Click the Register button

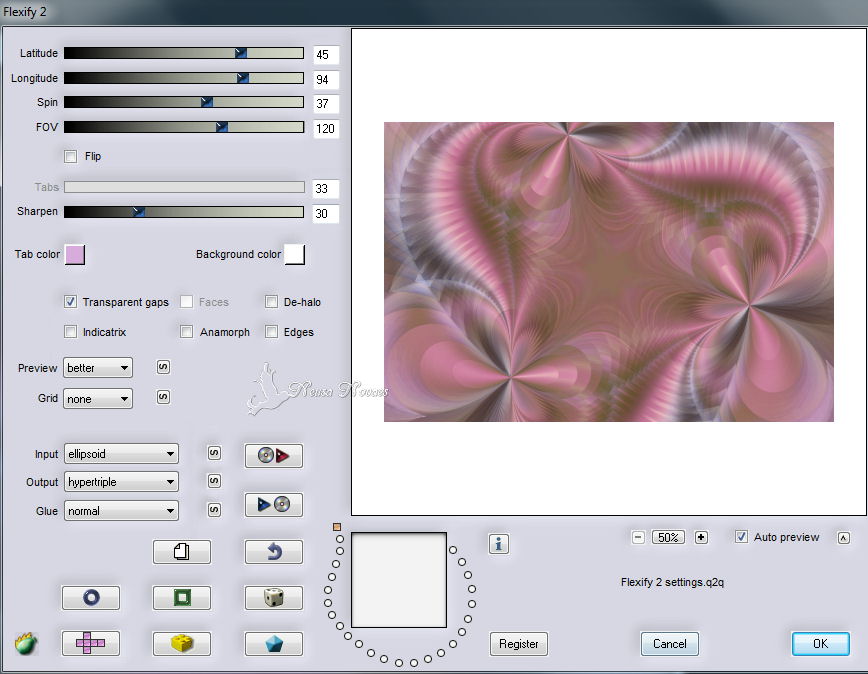click(519, 644)
